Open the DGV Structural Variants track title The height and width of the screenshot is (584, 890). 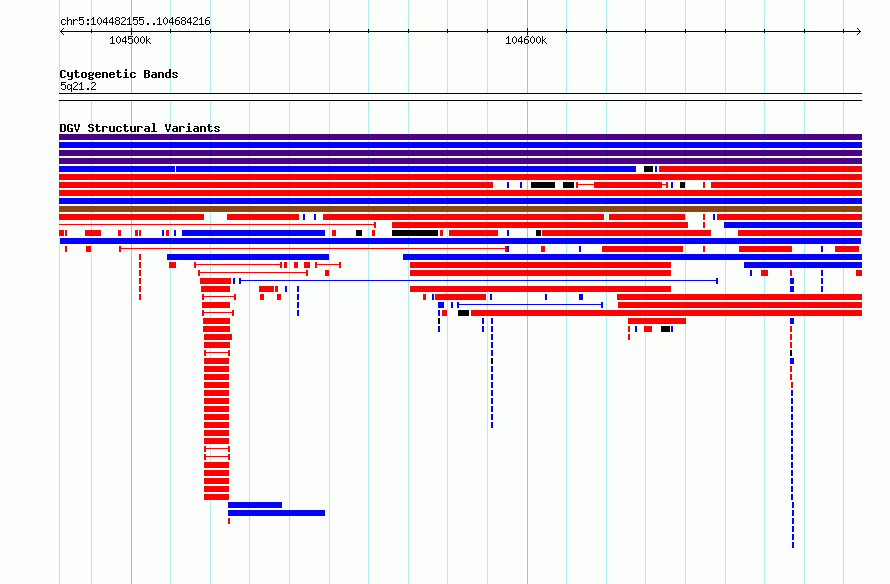tap(140, 128)
